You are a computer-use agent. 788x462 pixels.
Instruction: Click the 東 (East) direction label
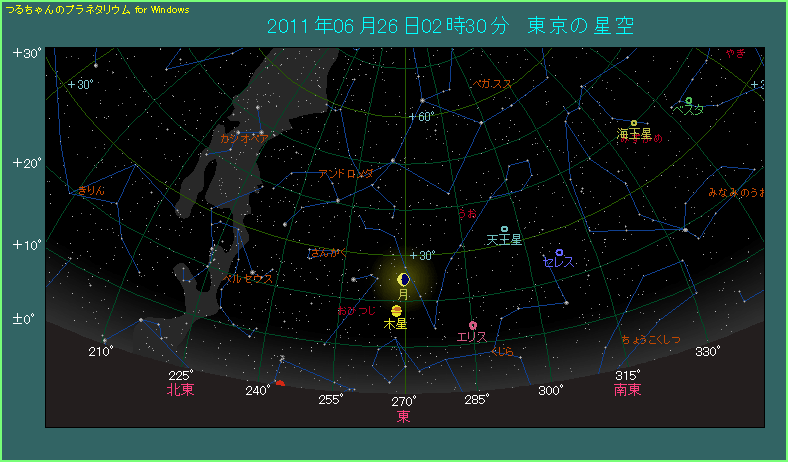[x=403, y=416]
